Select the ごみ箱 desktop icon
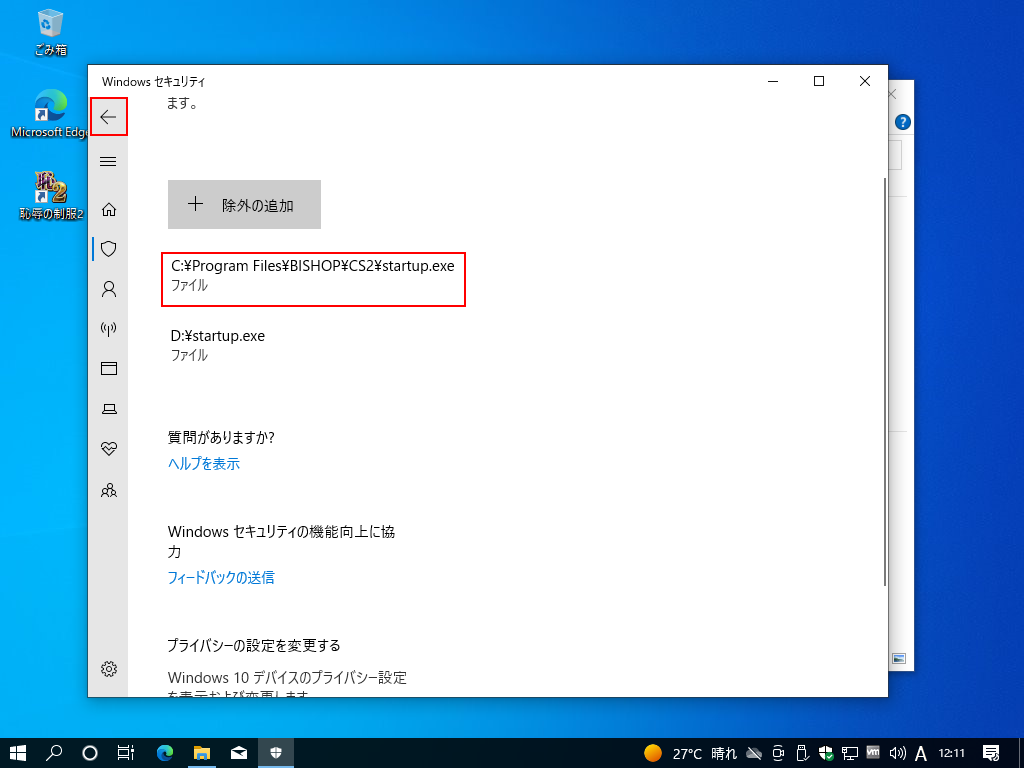1024x768 pixels. pos(50,32)
